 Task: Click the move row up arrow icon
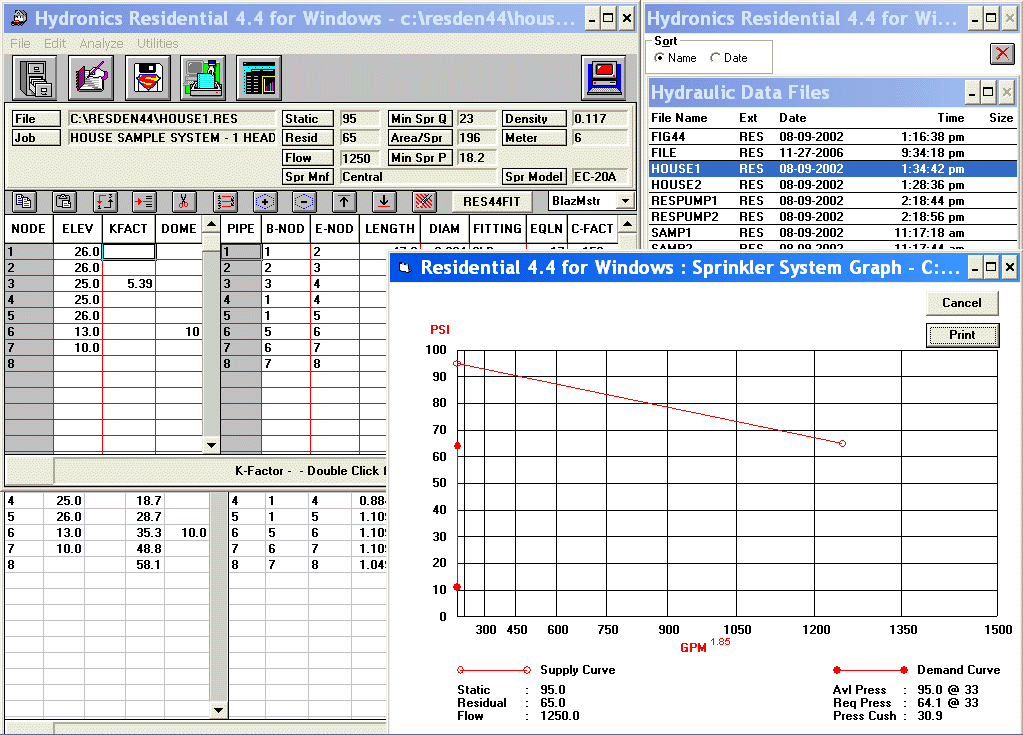[x=343, y=201]
